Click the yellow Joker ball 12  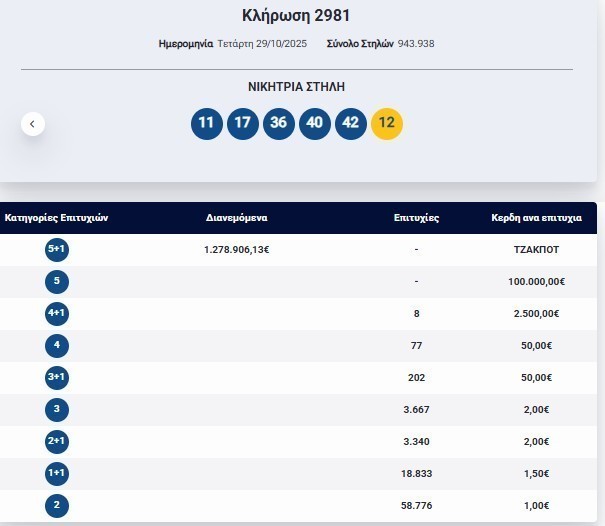386,124
